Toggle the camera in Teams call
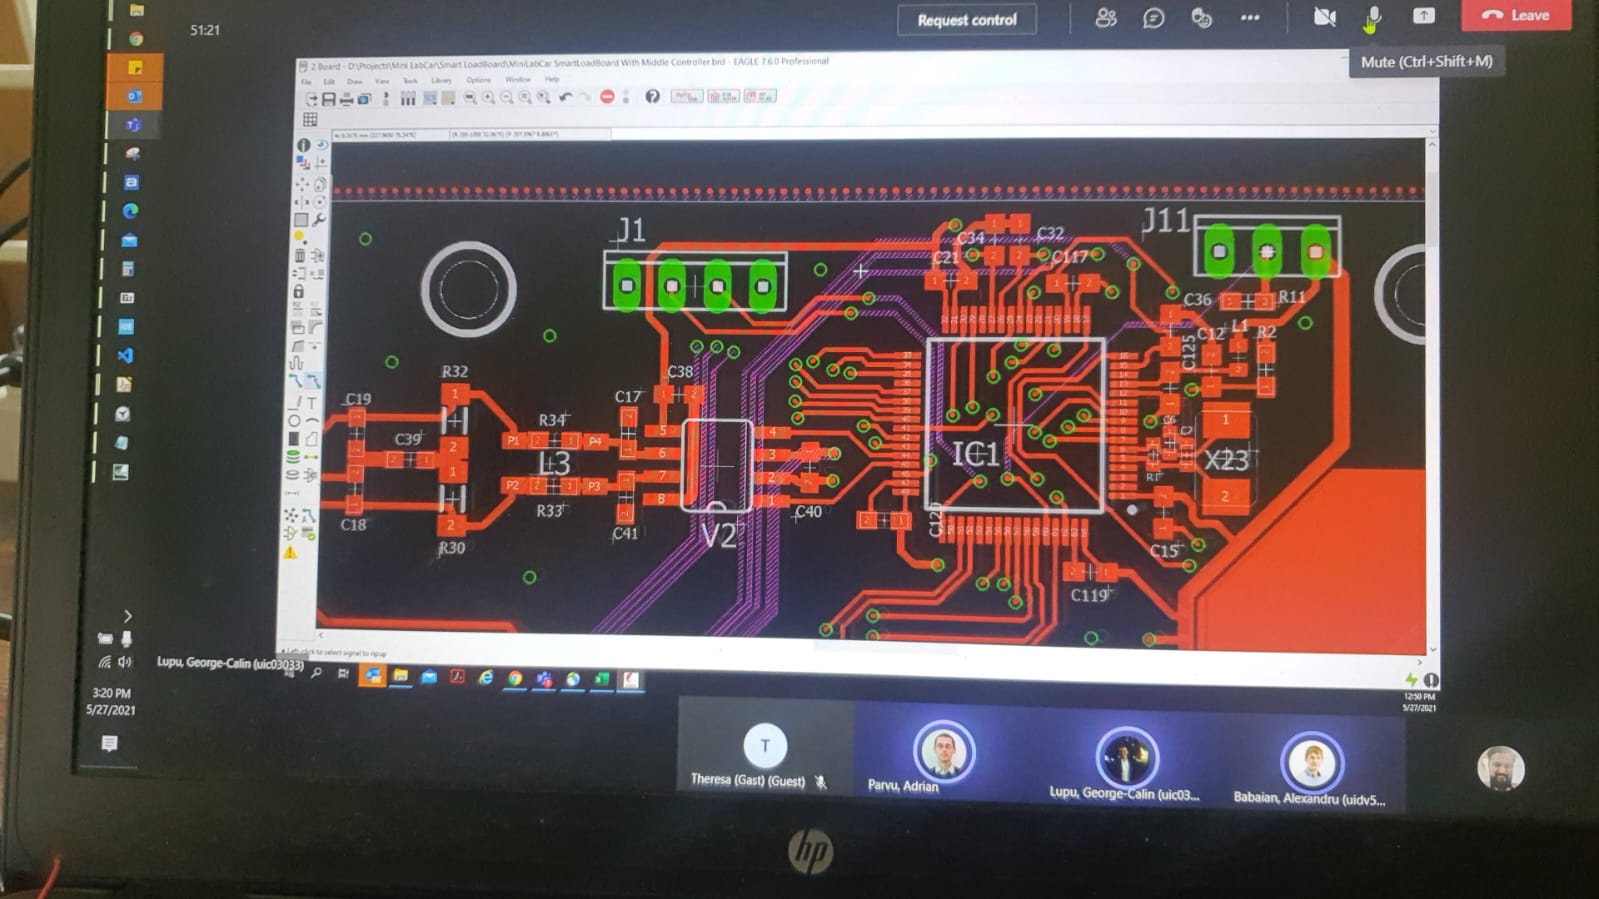1599x899 pixels. [1324, 16]
